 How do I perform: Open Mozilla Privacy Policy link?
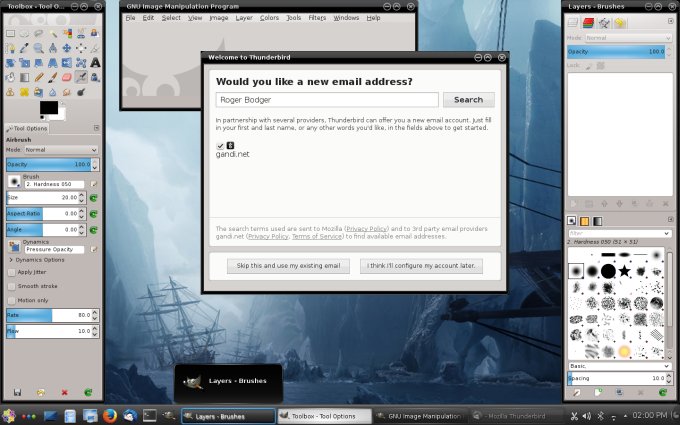click(x=366, y=229)
